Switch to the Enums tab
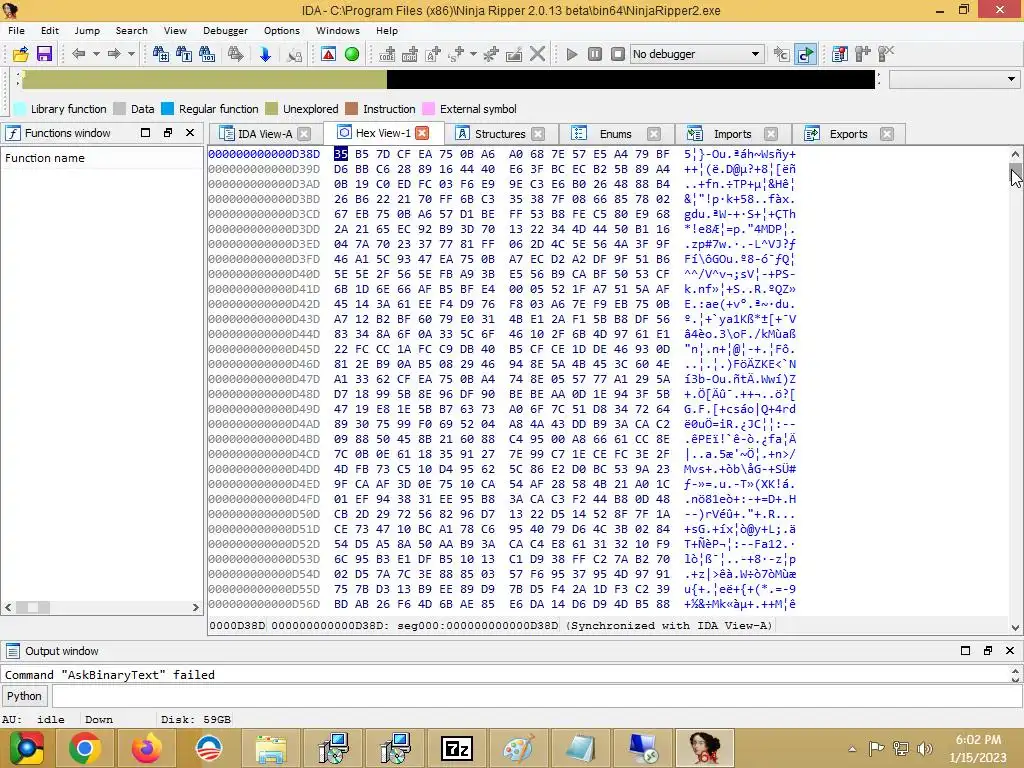 pyautogui.click(x=615, y=134)
